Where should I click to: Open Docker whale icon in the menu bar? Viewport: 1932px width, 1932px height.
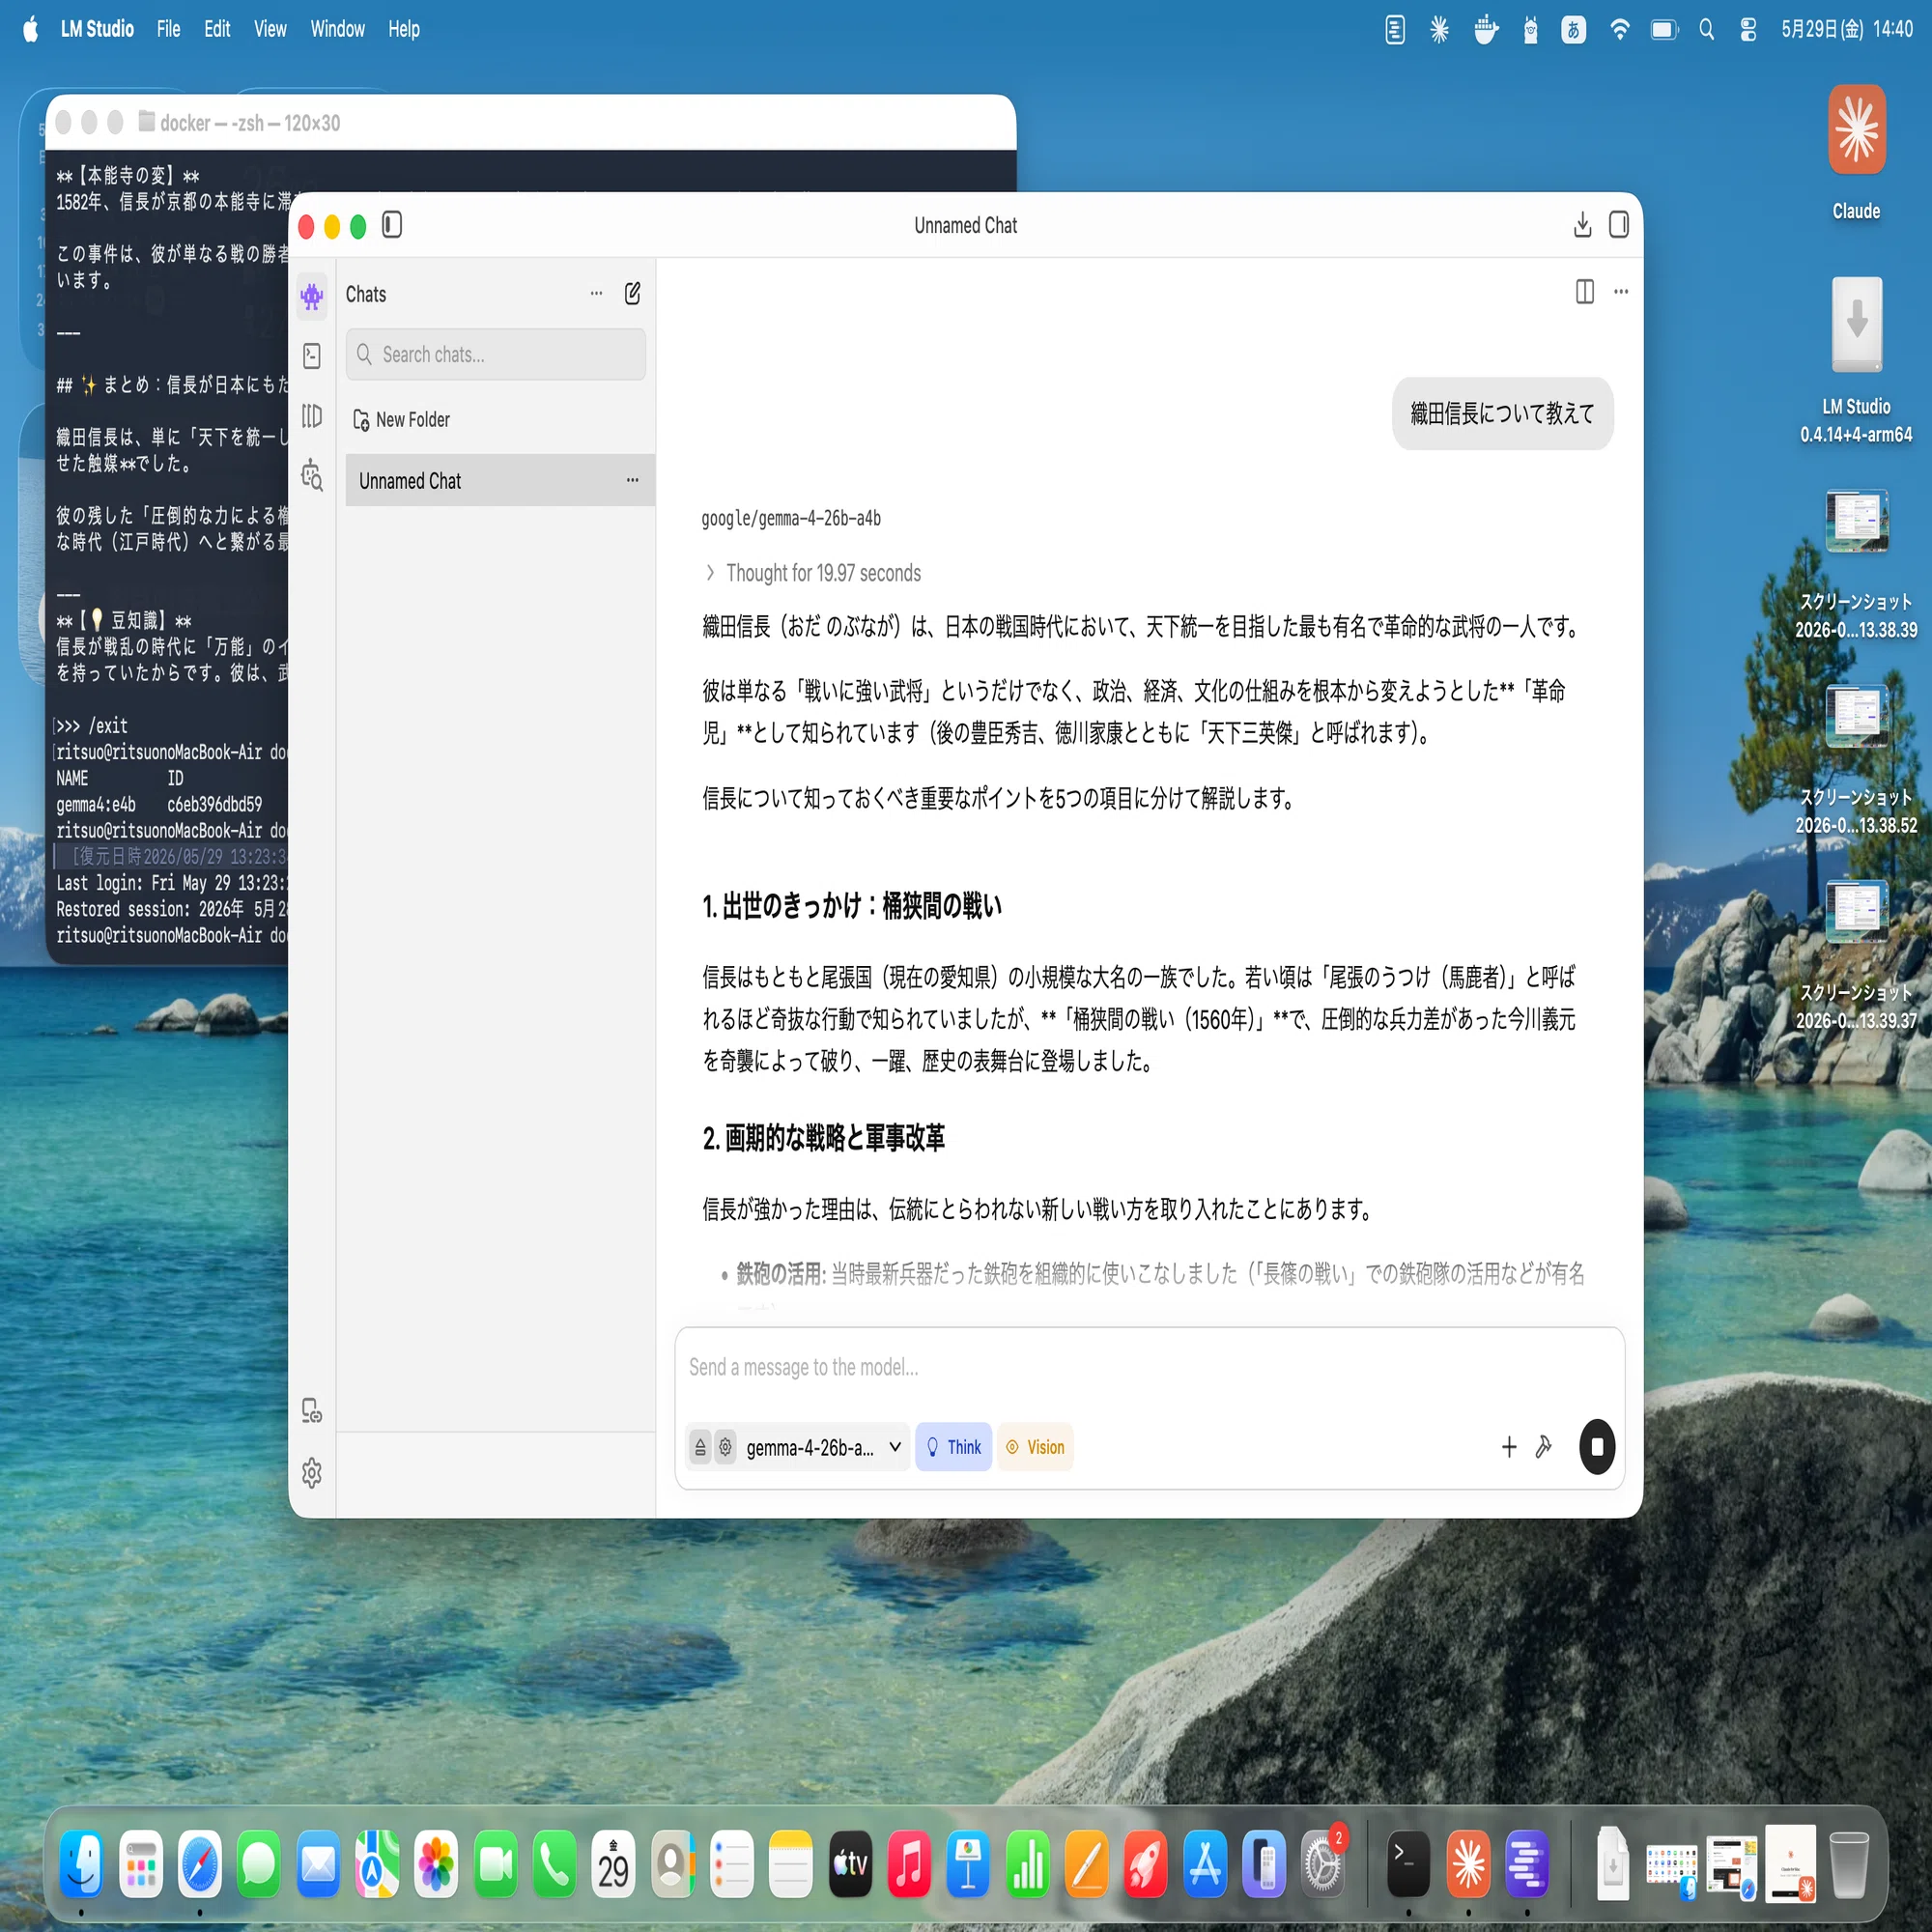1486,29
